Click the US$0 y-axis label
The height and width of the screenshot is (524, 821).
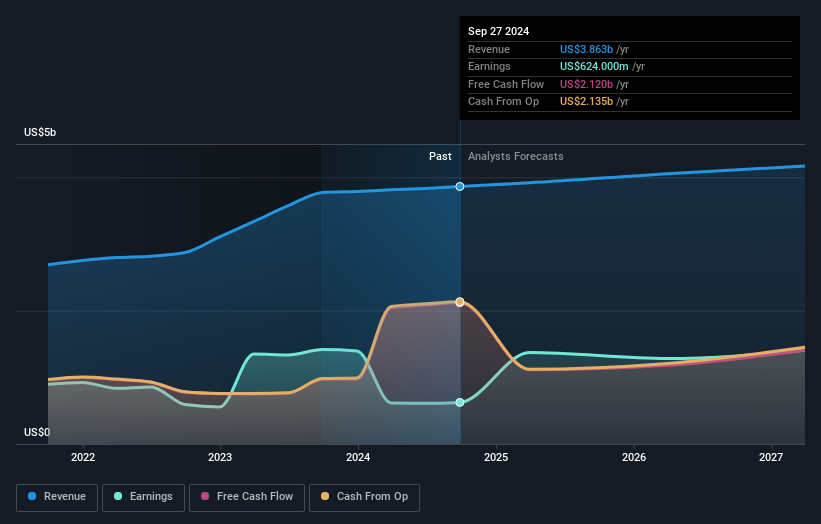(x=37, y=432)
